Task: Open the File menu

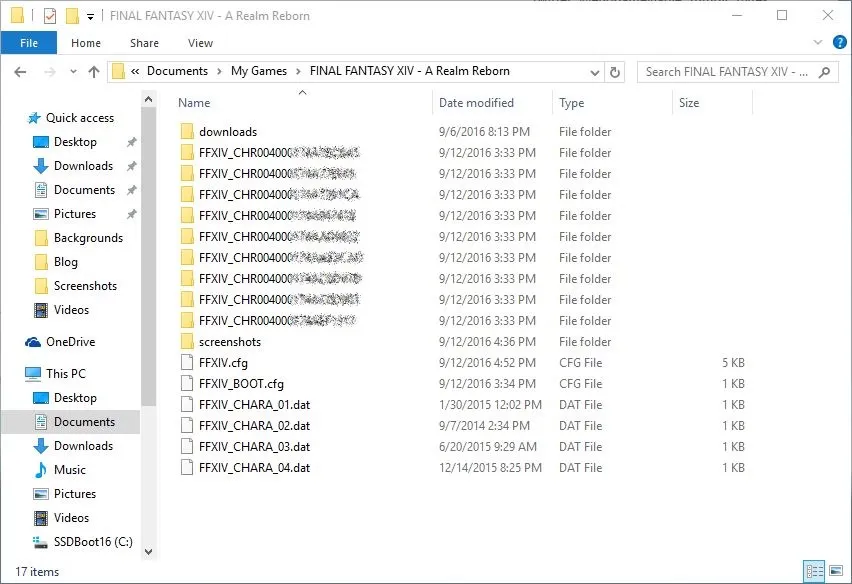Action: click(x=29, y=43)
